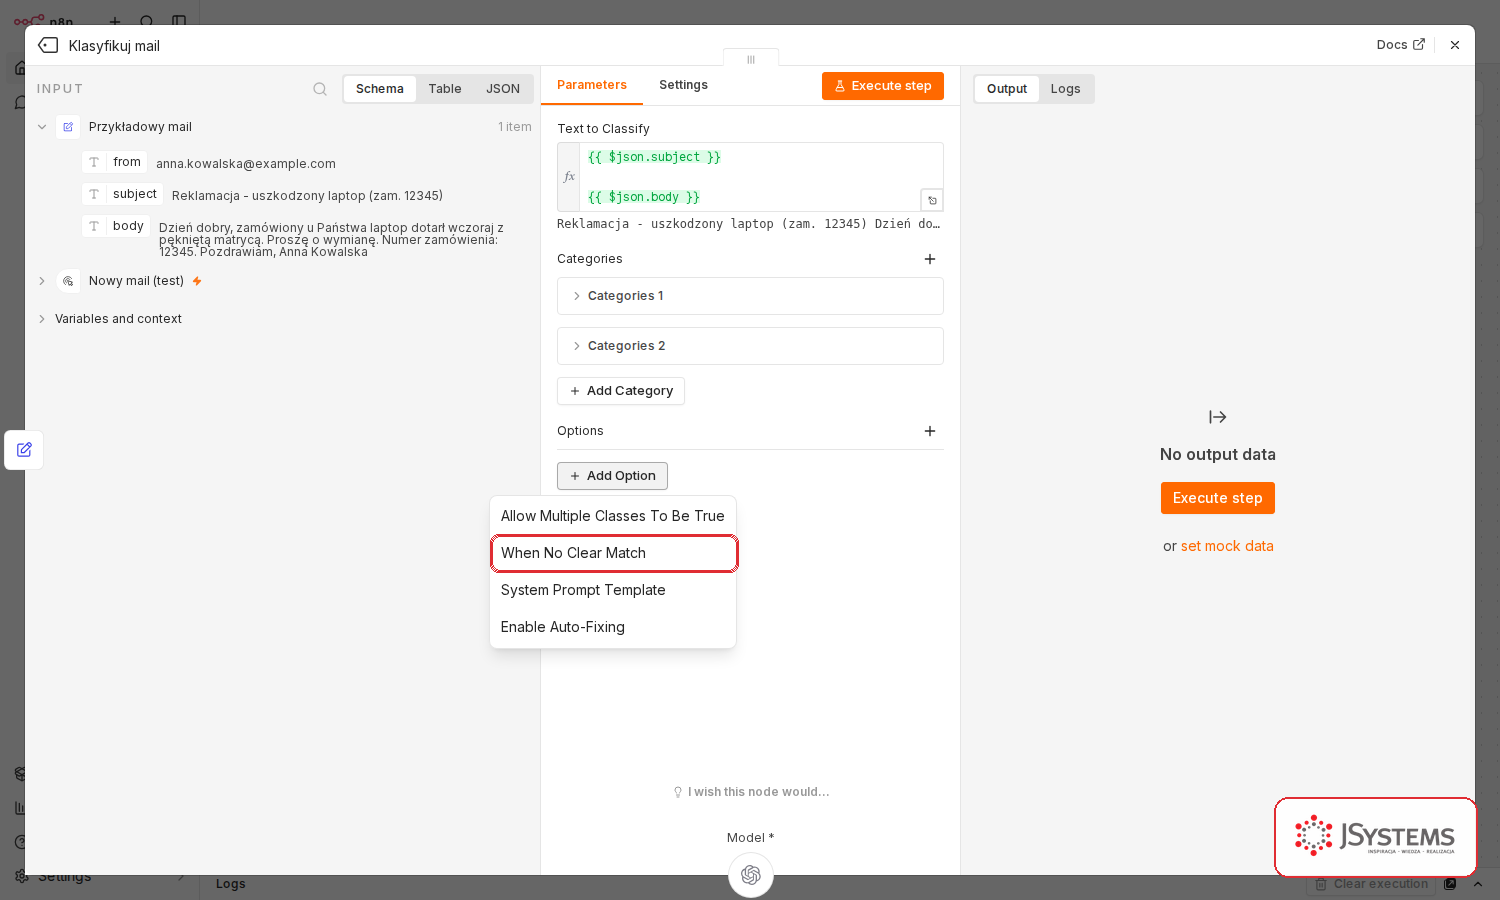
Task: Open the Parameters tab
Action: pyautogui.click(x=592, y=85)
